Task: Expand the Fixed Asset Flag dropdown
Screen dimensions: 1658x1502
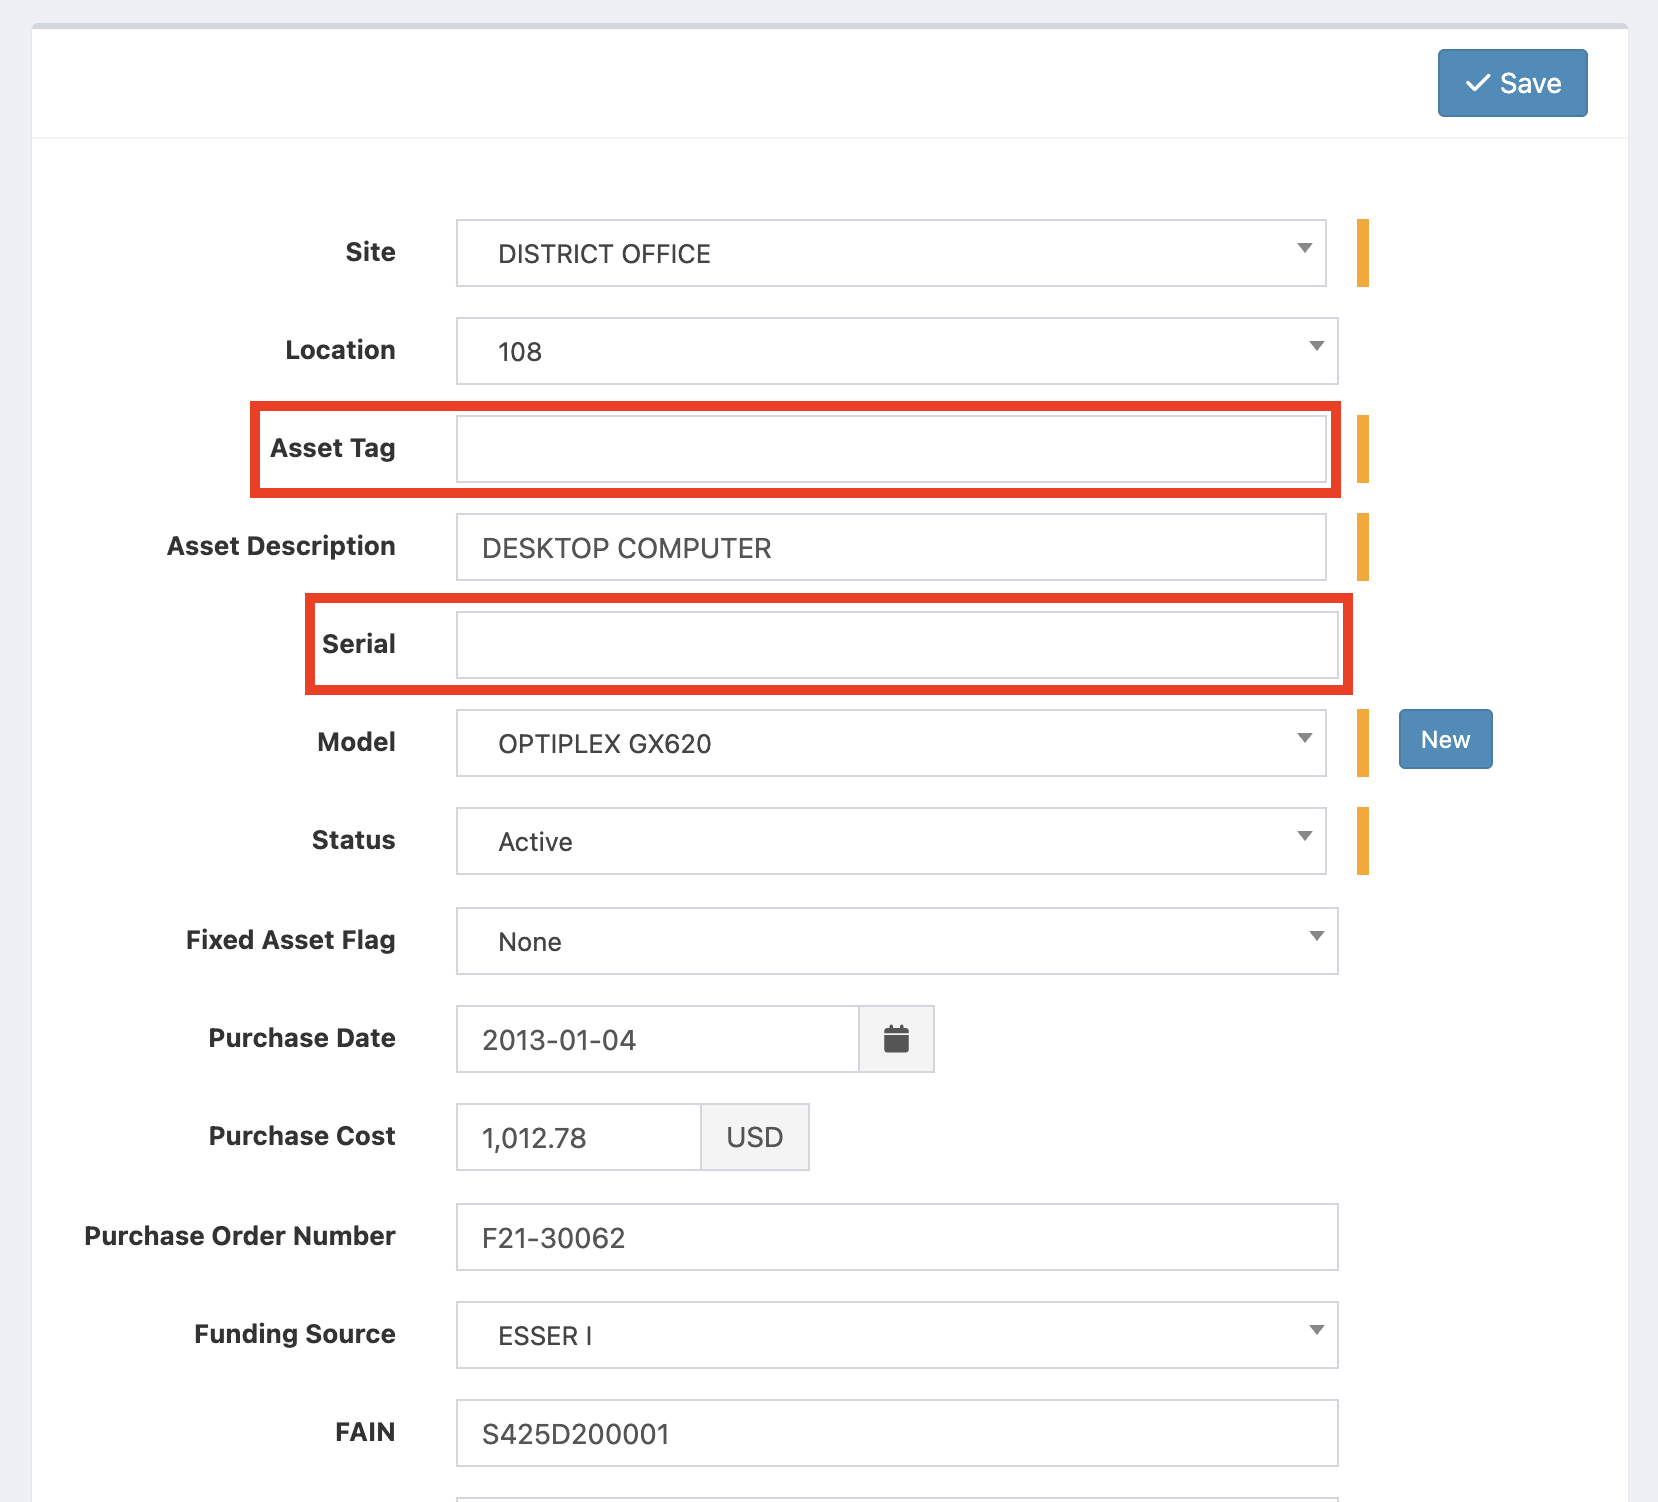Action: tap(896, 941)
